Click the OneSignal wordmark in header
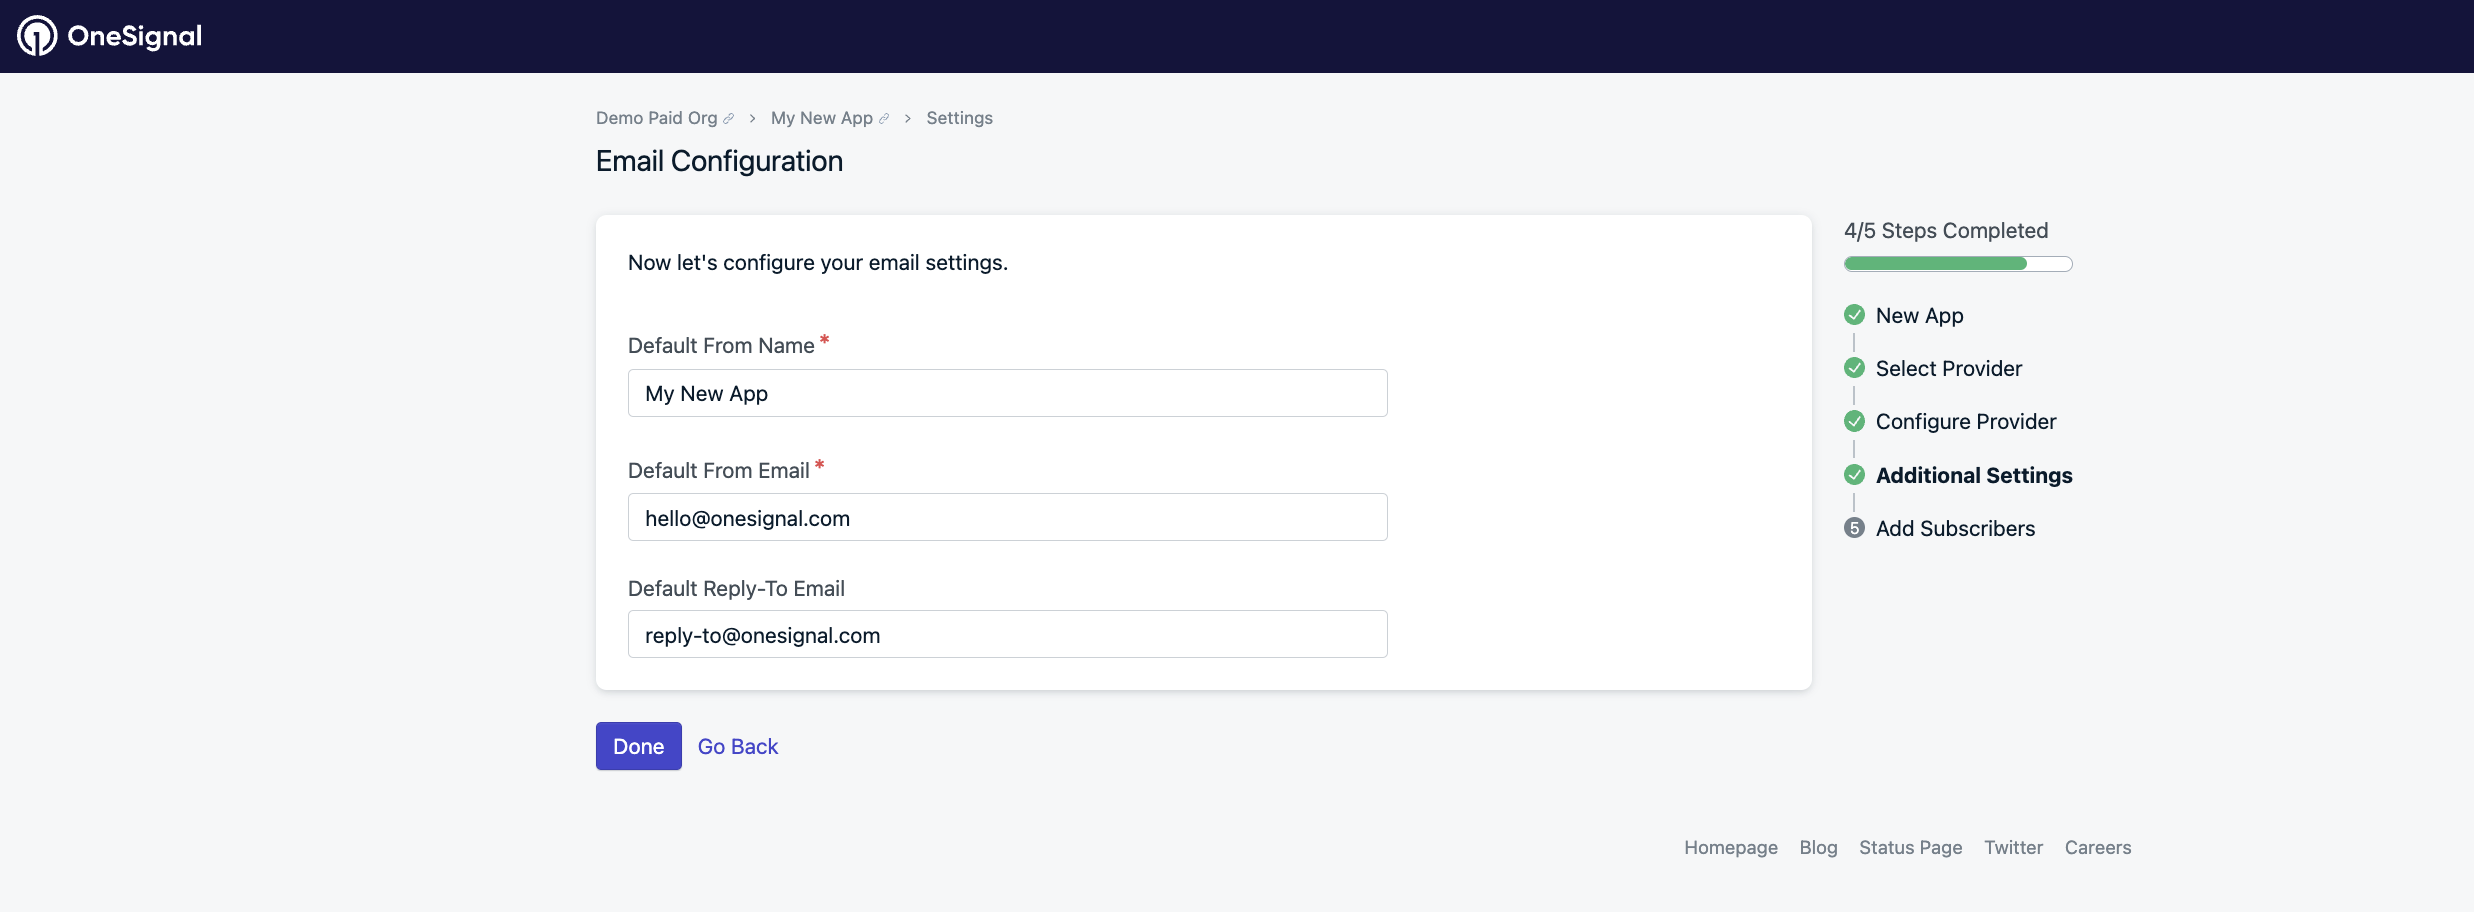The width and height of the screenshot is (2474, 912). (x=135, y=36)
